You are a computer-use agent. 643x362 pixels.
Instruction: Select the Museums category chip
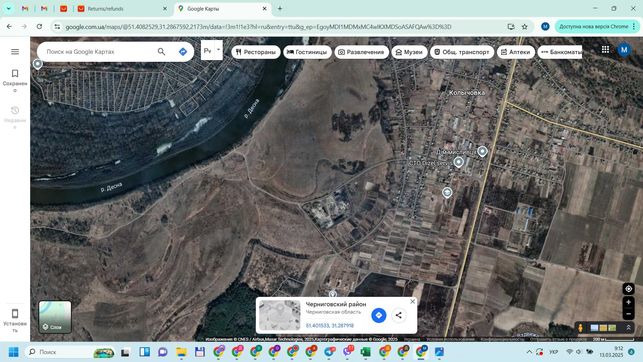pyautogui.click(x=409, y=52)
